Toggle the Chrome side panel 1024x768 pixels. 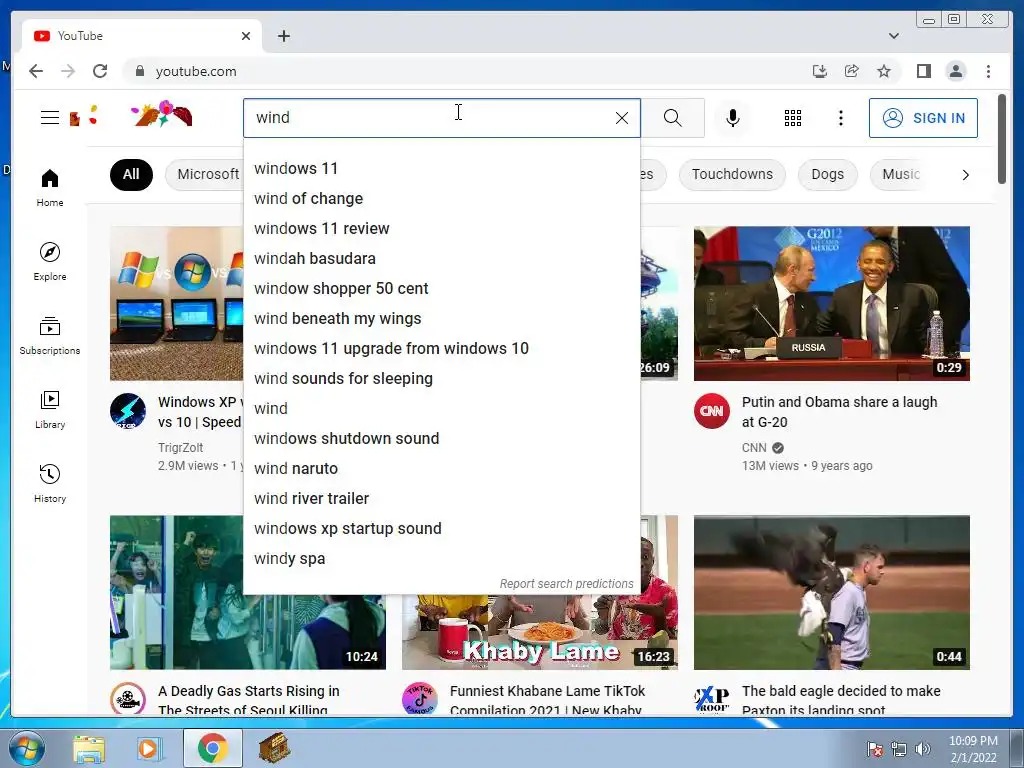pyautogui.click(x=923, y=71)
